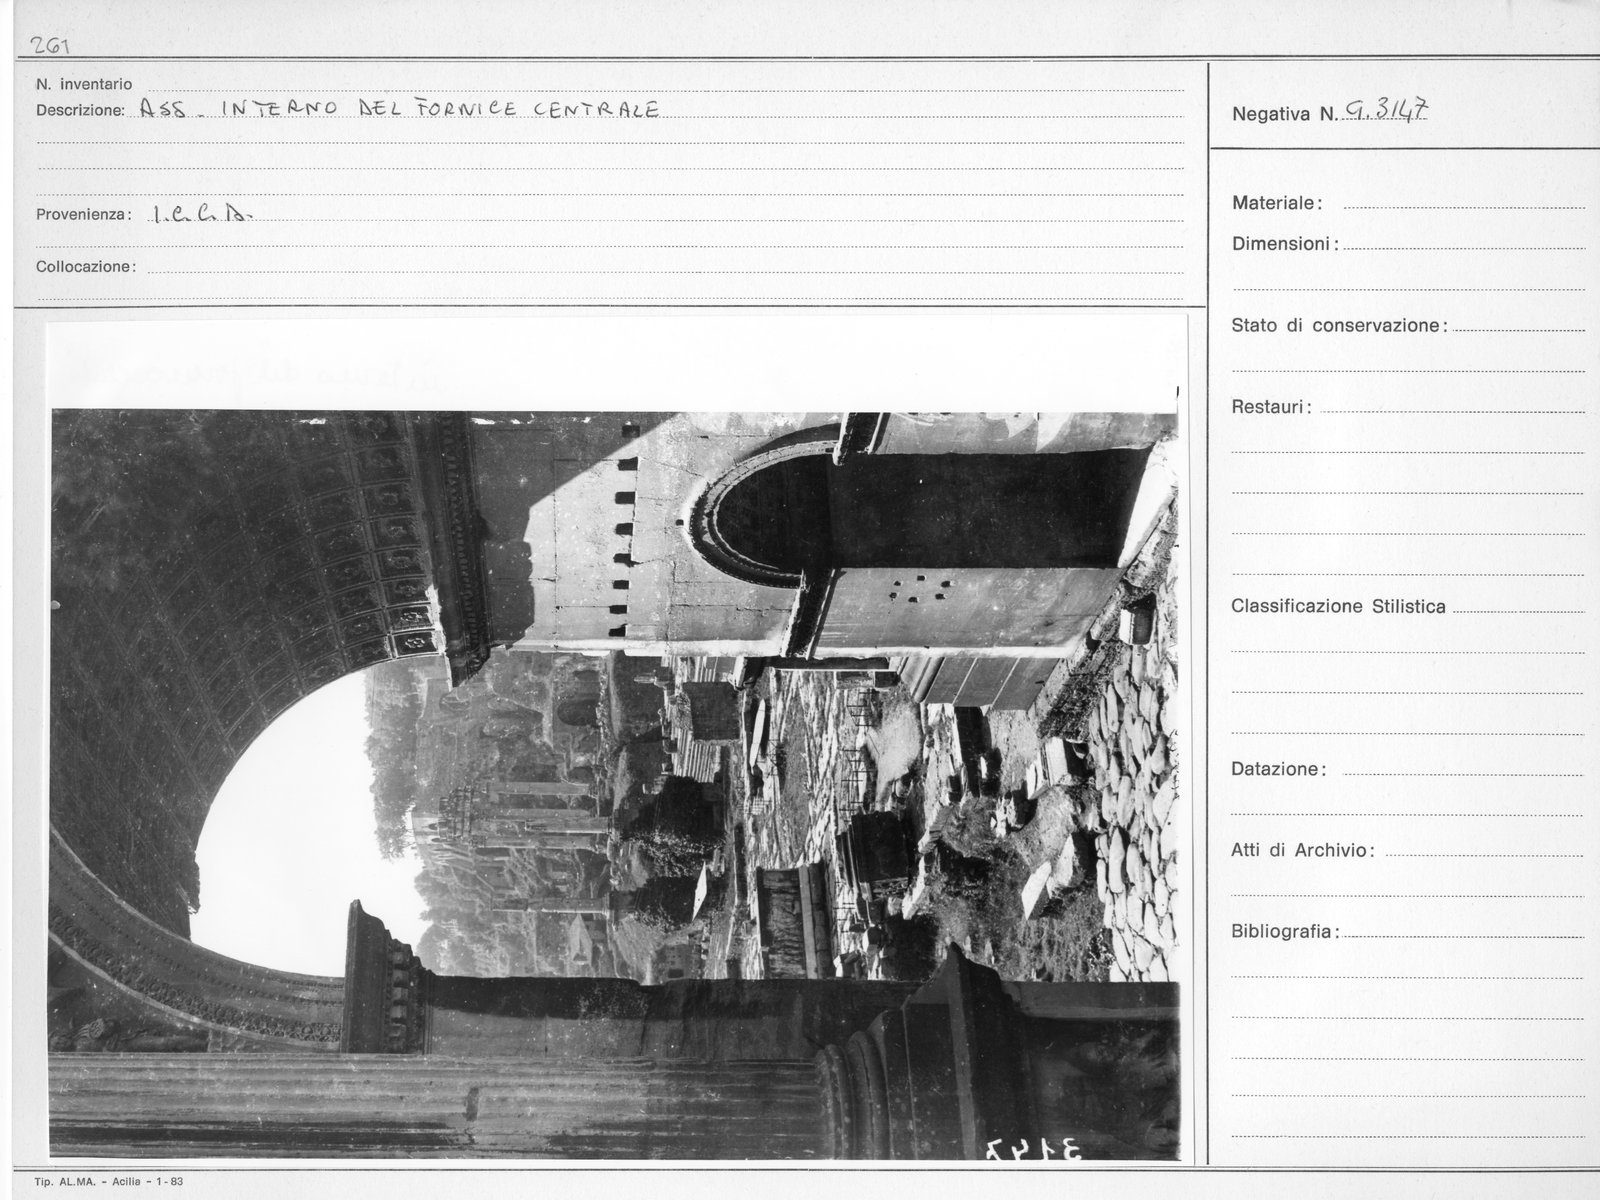Viewport: 1600px width, 1200px height.
Task: Click the 'Descrizione:' field label
Action: (80, 111)
